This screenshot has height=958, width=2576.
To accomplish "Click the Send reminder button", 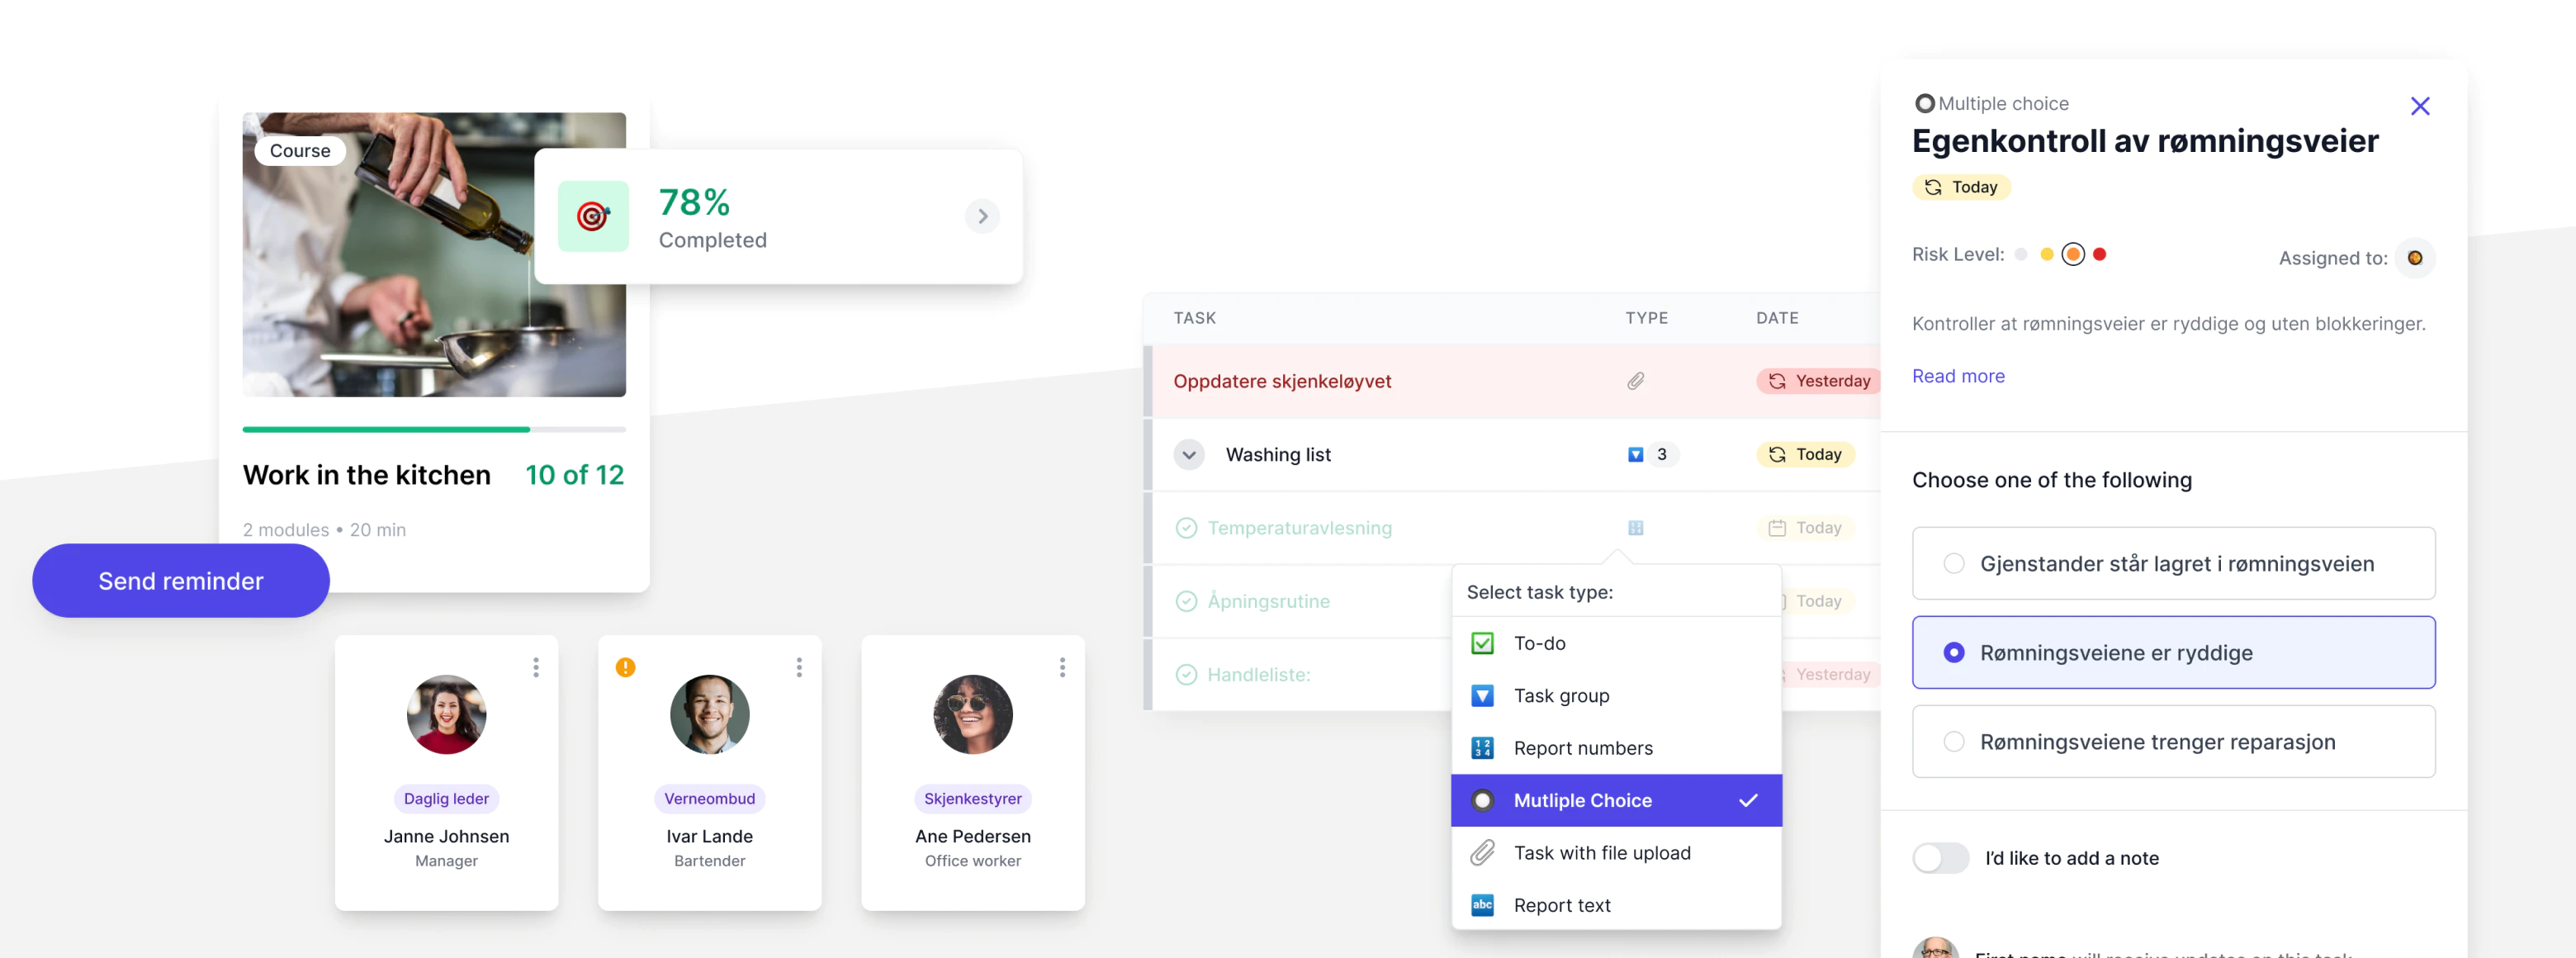I will tap(181, 580).
